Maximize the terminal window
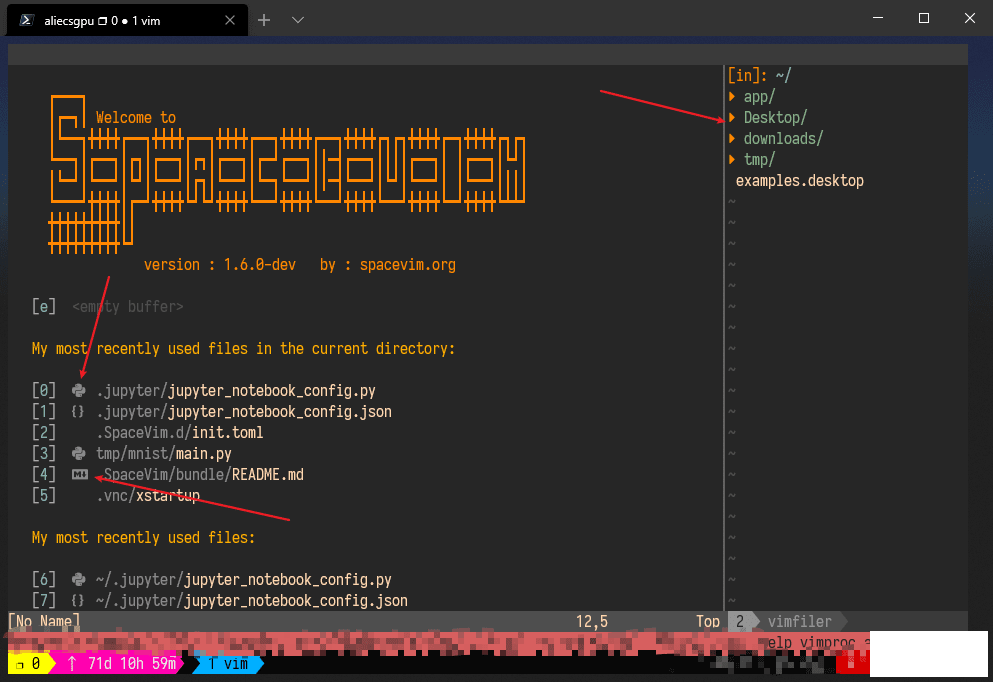993x682 pixels. [x=924, y=18]
